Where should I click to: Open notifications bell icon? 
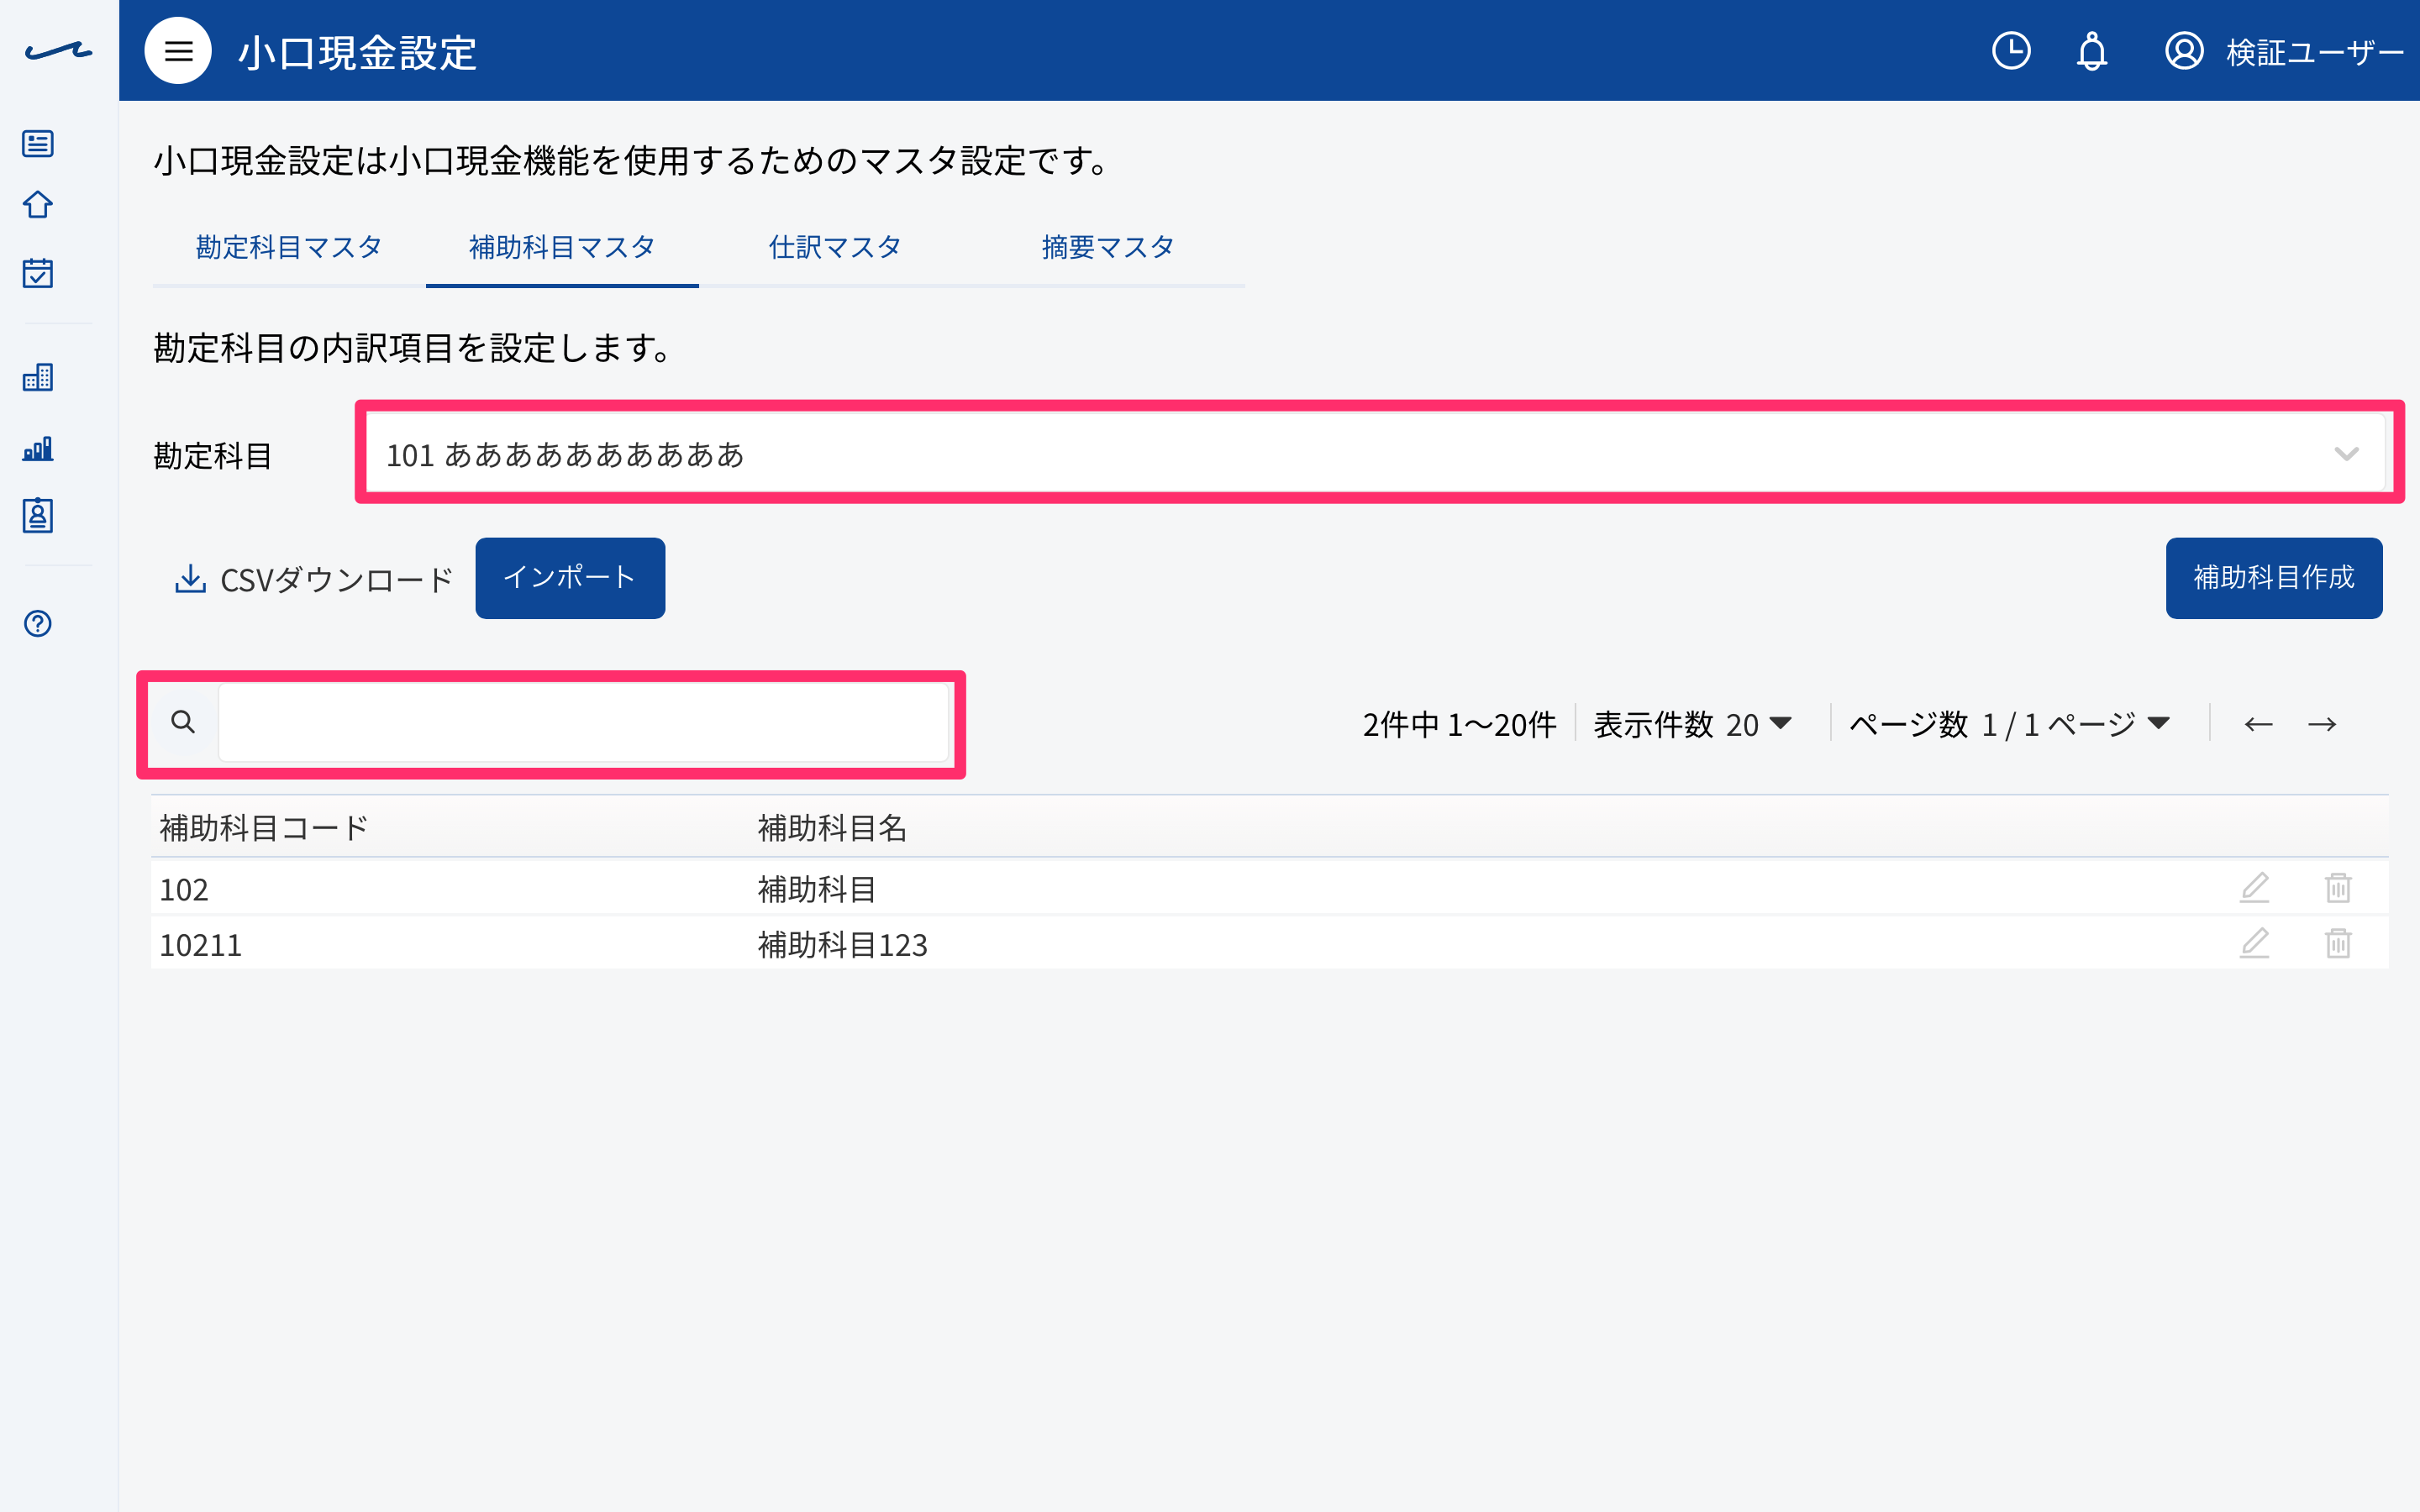2092,51
